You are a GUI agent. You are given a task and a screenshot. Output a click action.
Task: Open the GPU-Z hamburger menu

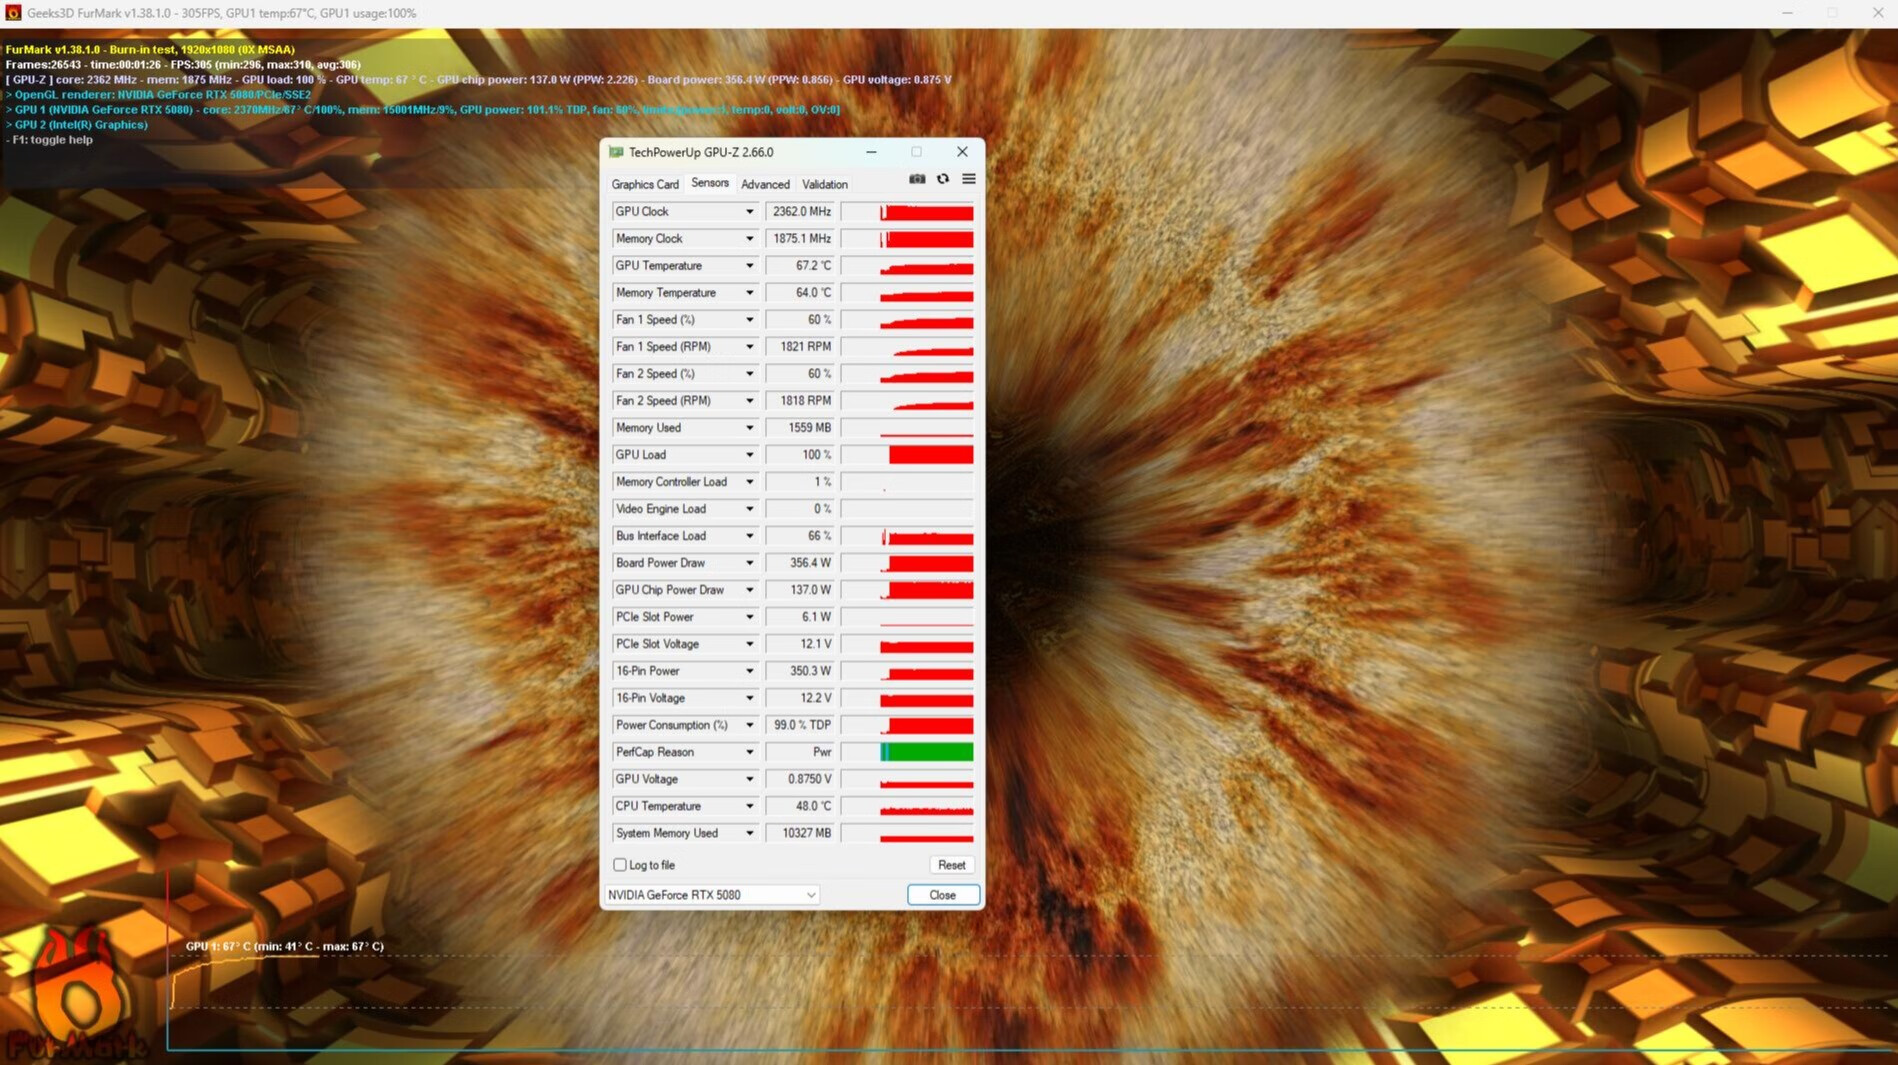point(969,179)
